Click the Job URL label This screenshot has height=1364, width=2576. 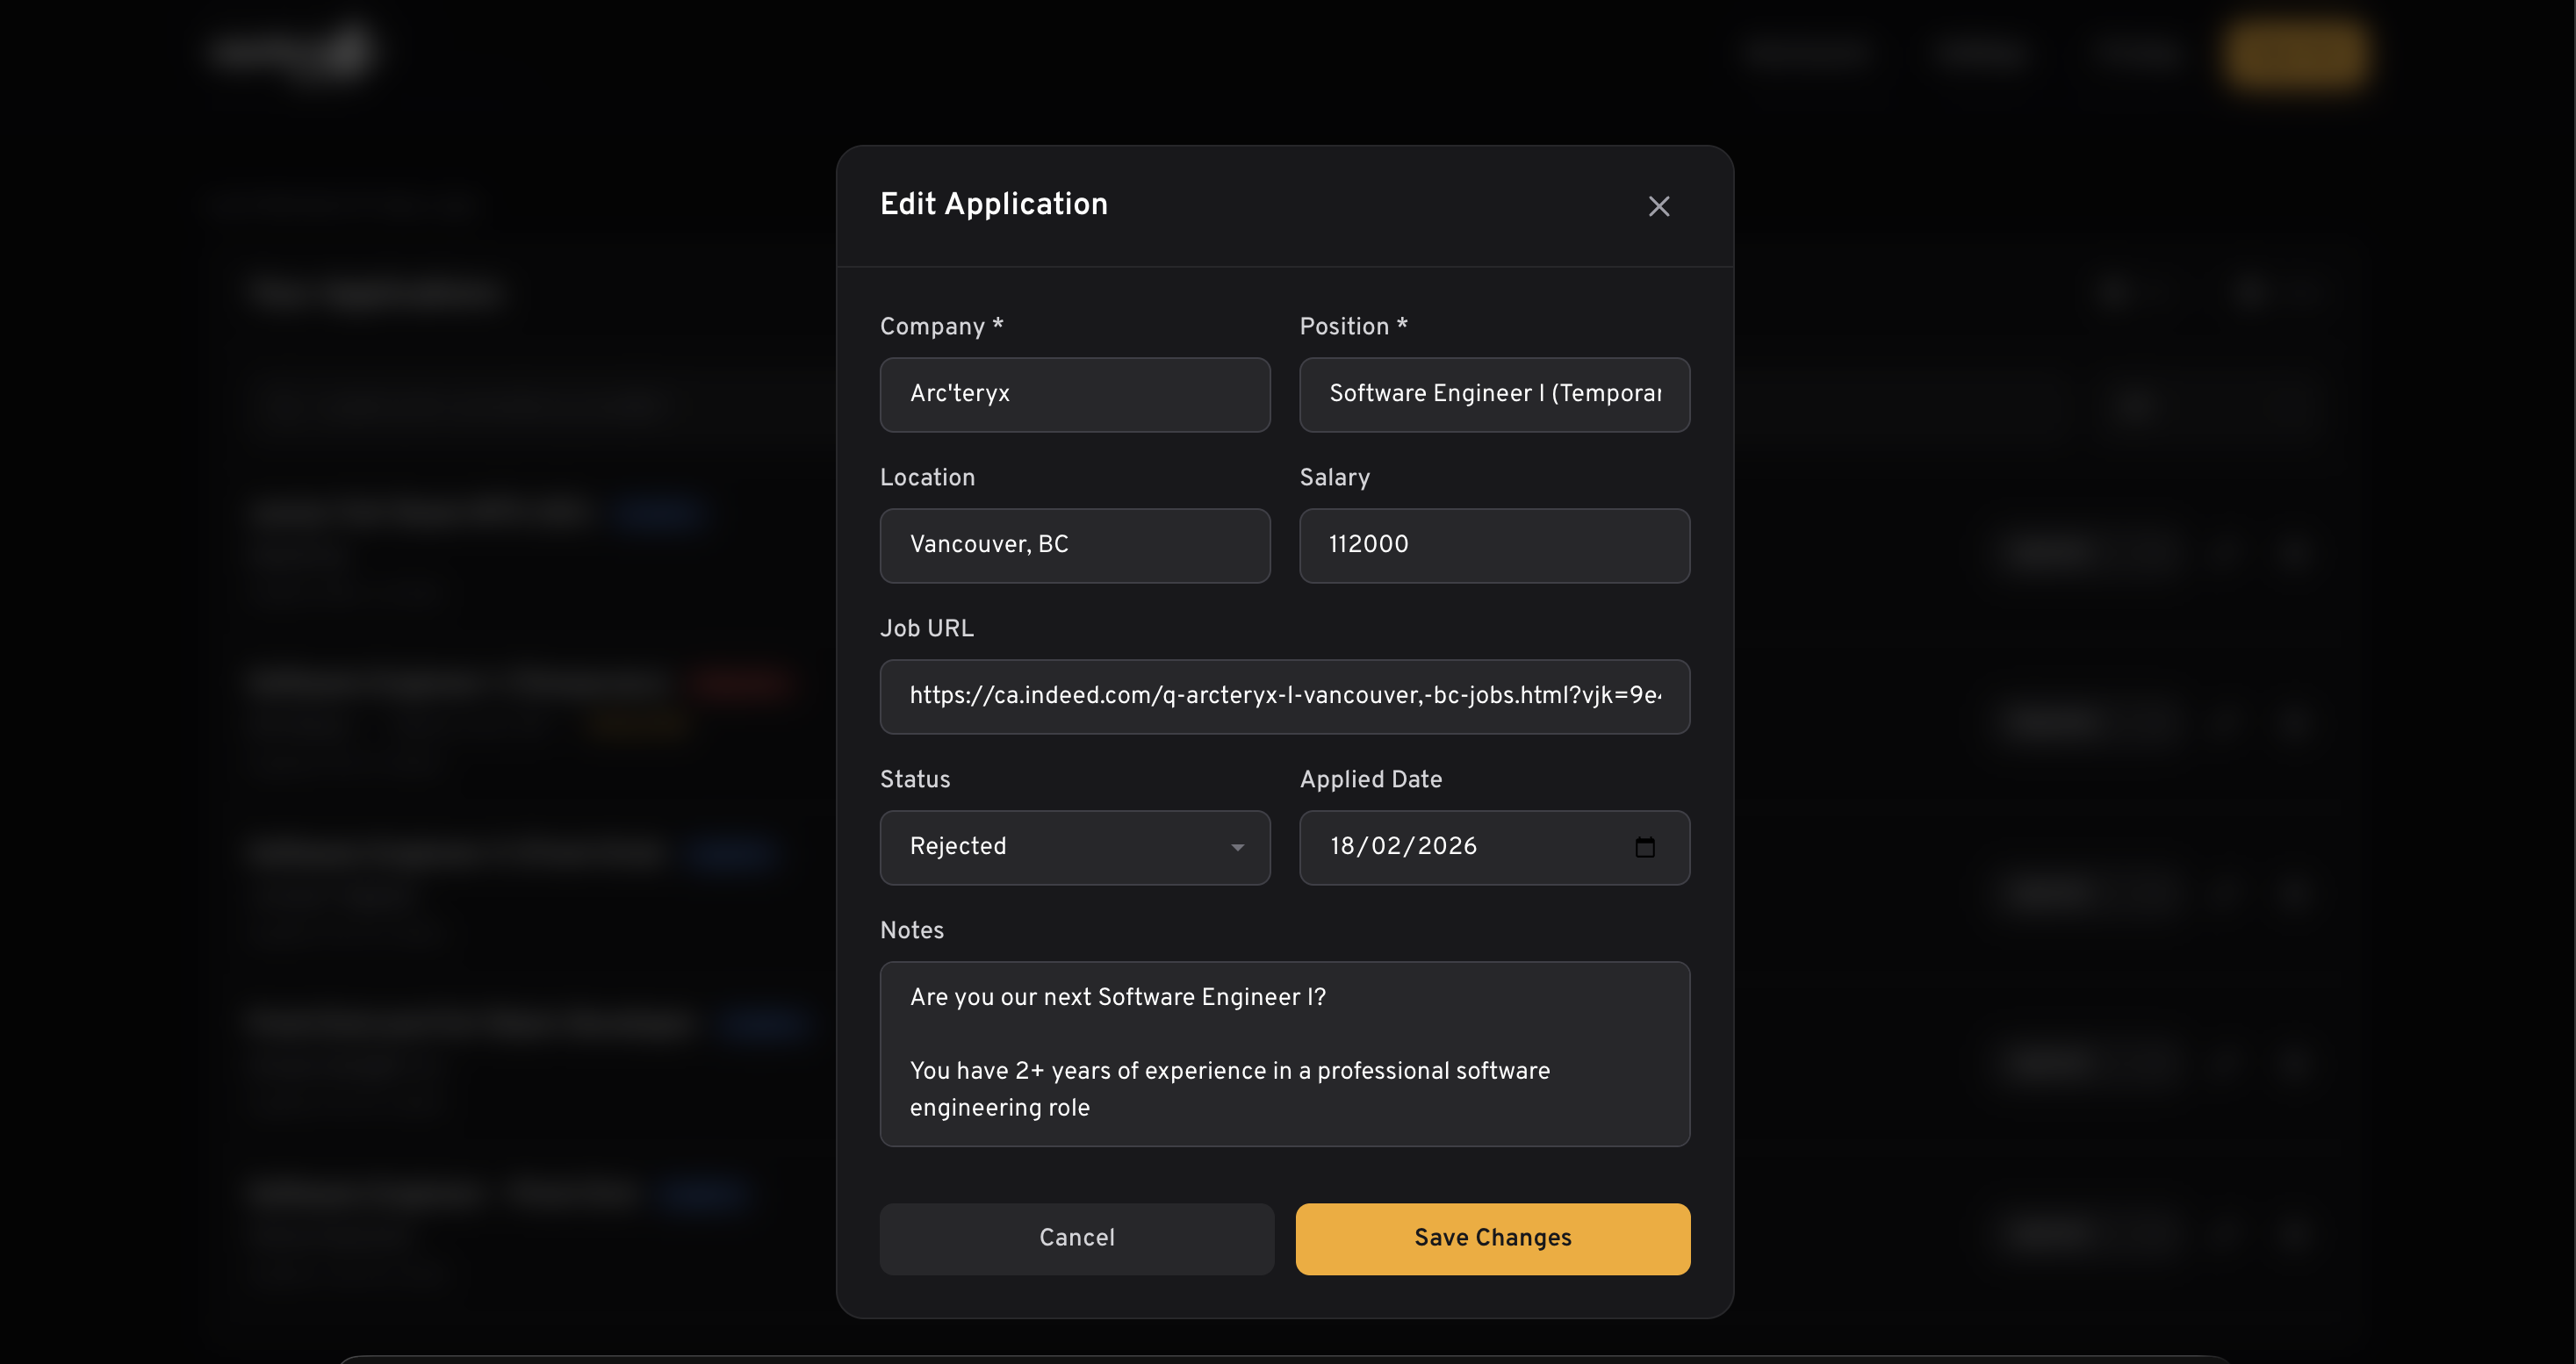point(926,629)
